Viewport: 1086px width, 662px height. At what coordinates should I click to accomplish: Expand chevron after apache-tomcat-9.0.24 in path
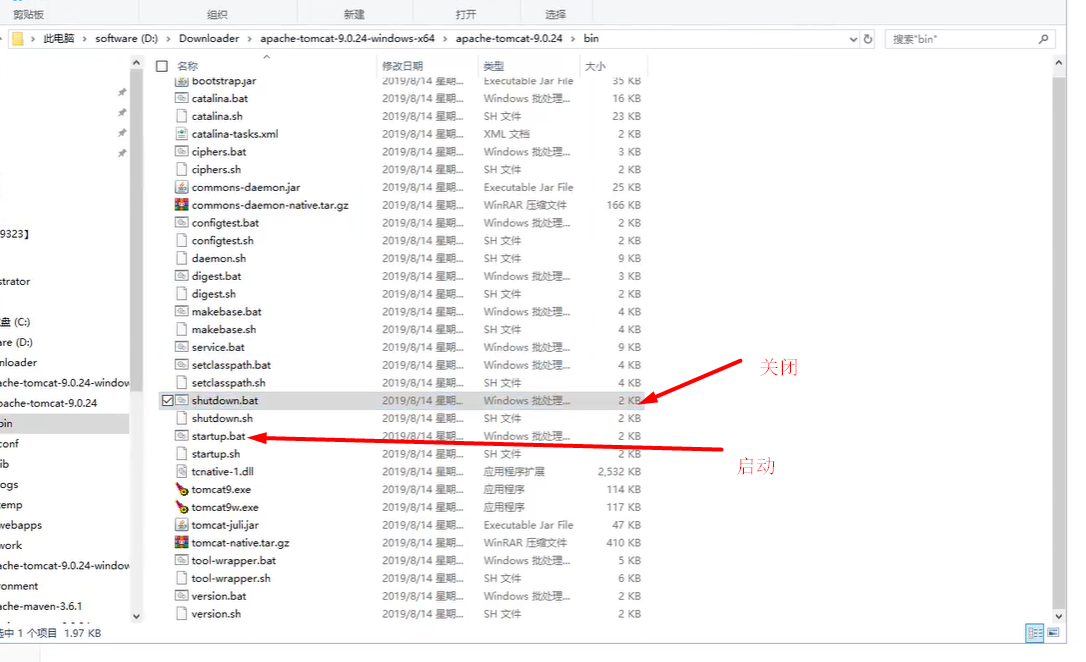click(573, 39)
